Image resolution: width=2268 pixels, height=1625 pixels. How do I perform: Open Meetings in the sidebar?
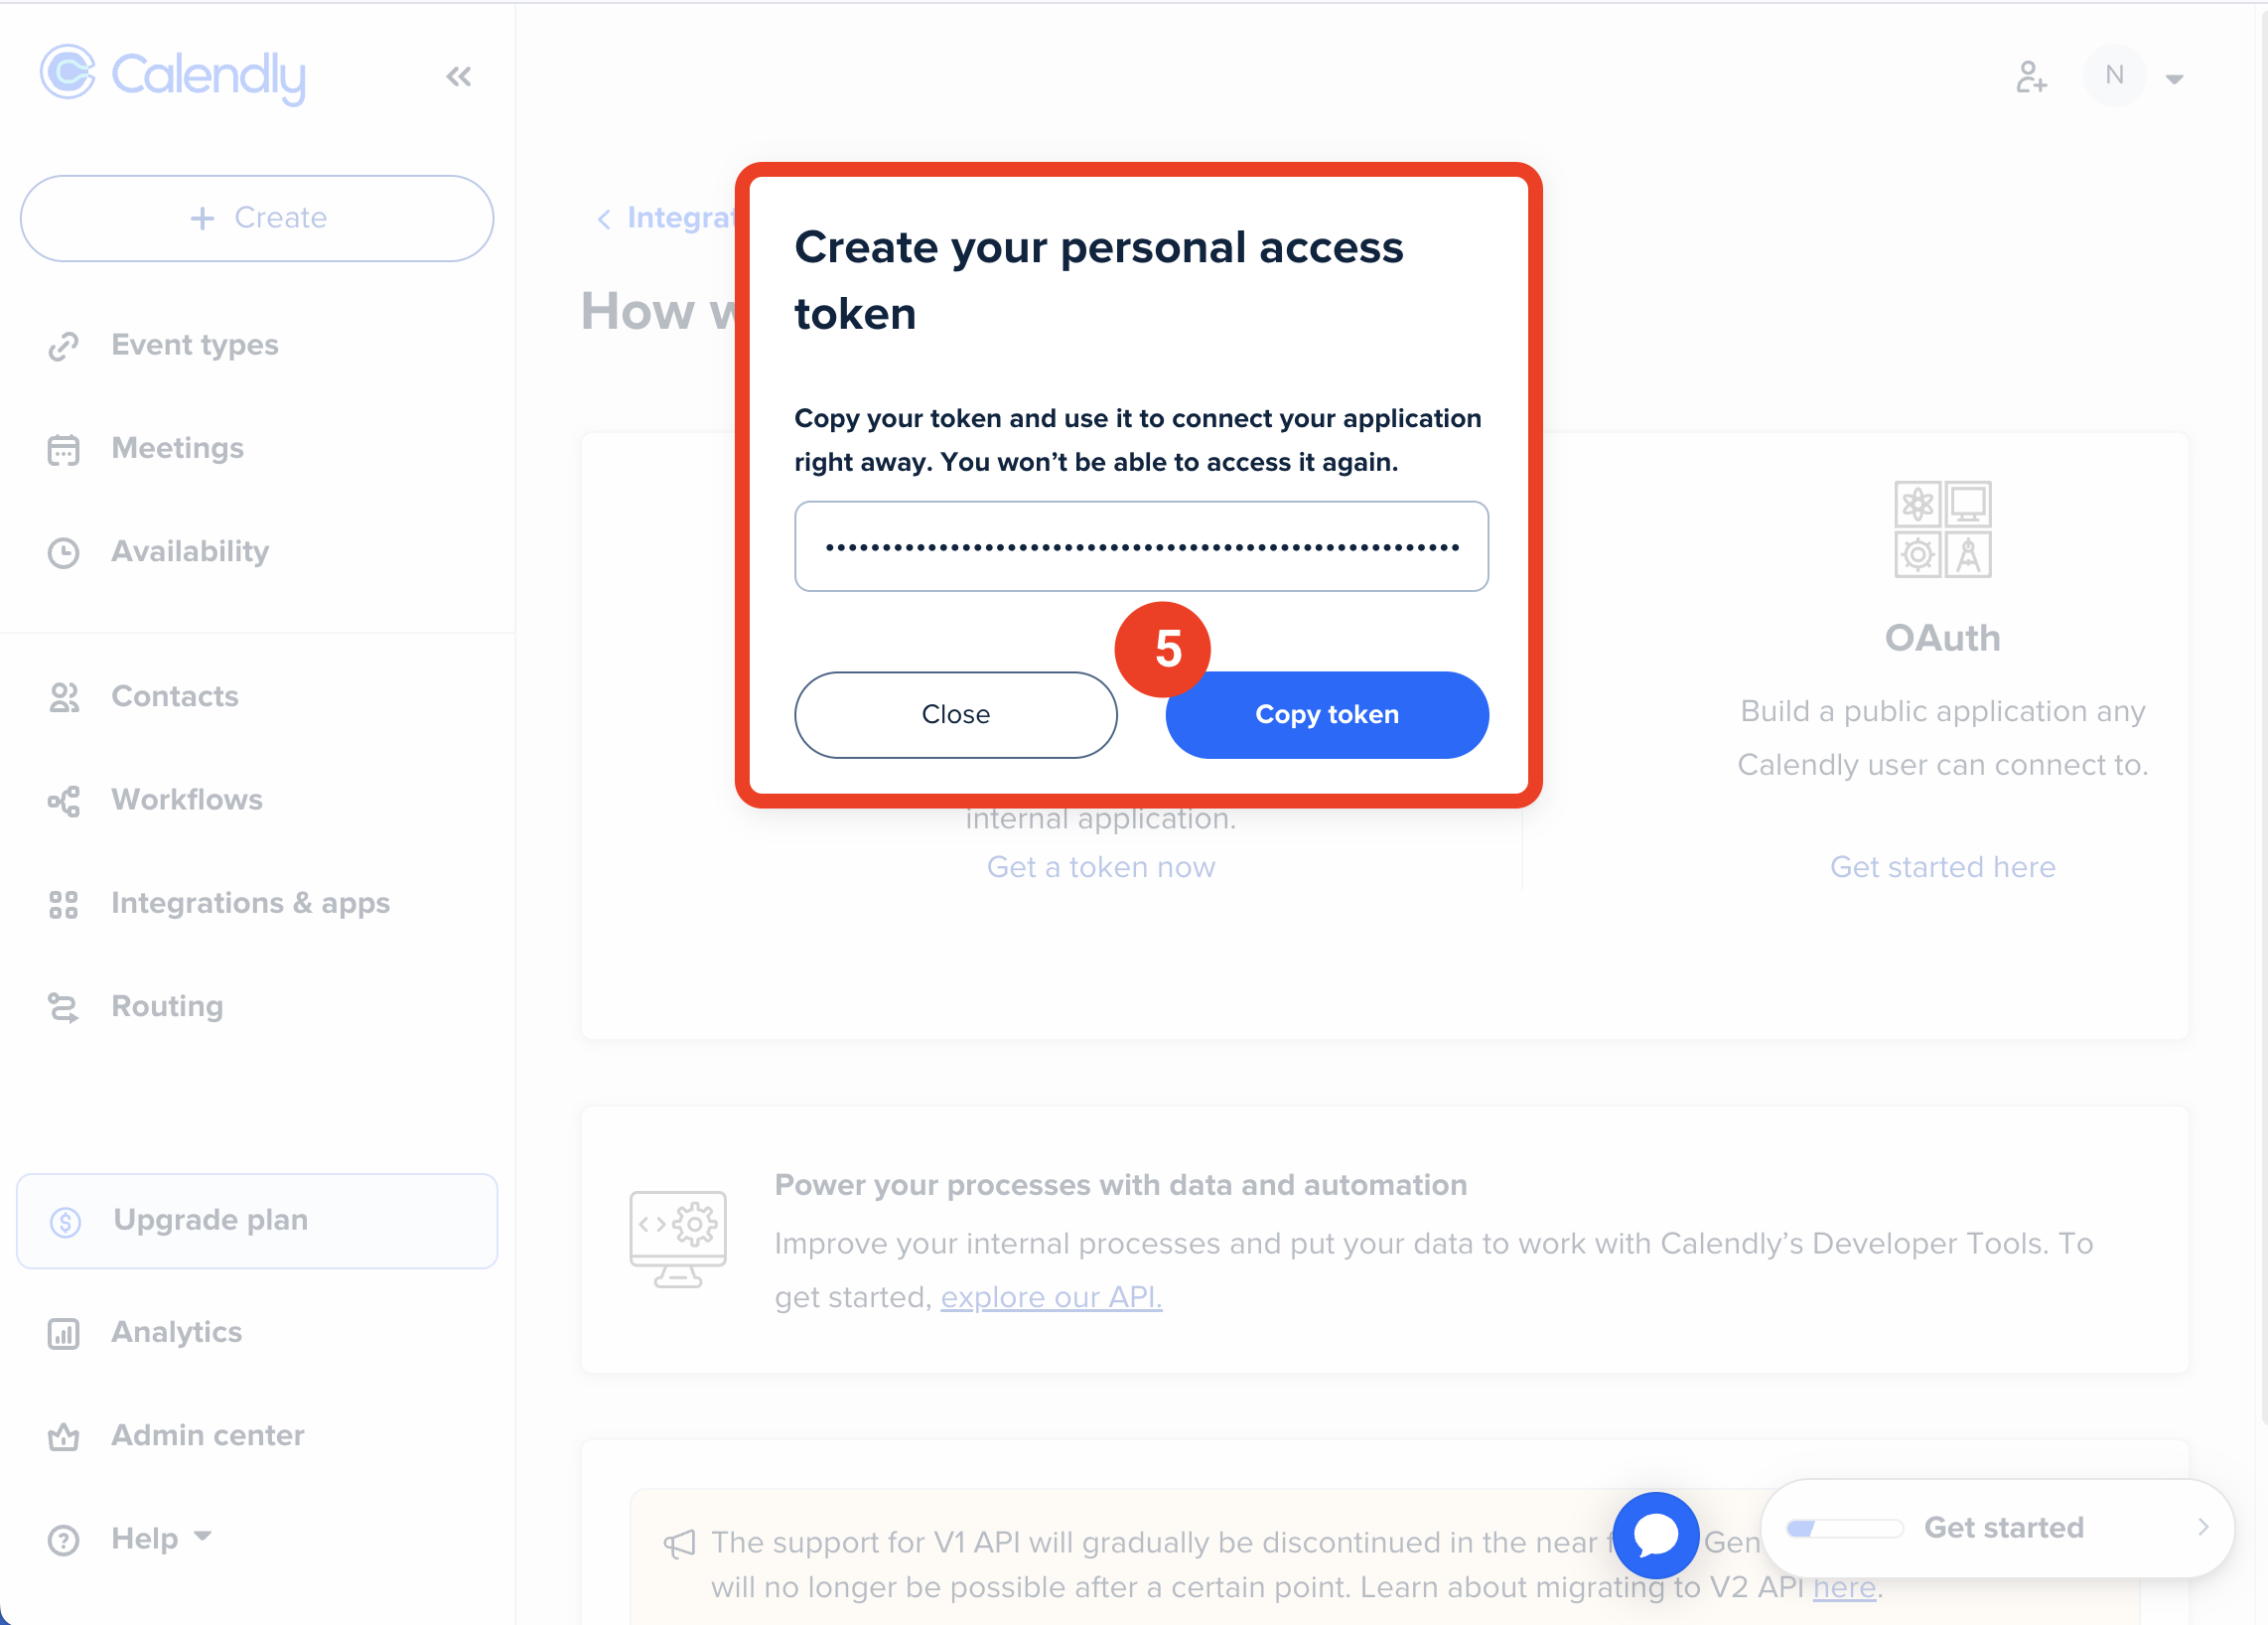[x=177, y=449]
